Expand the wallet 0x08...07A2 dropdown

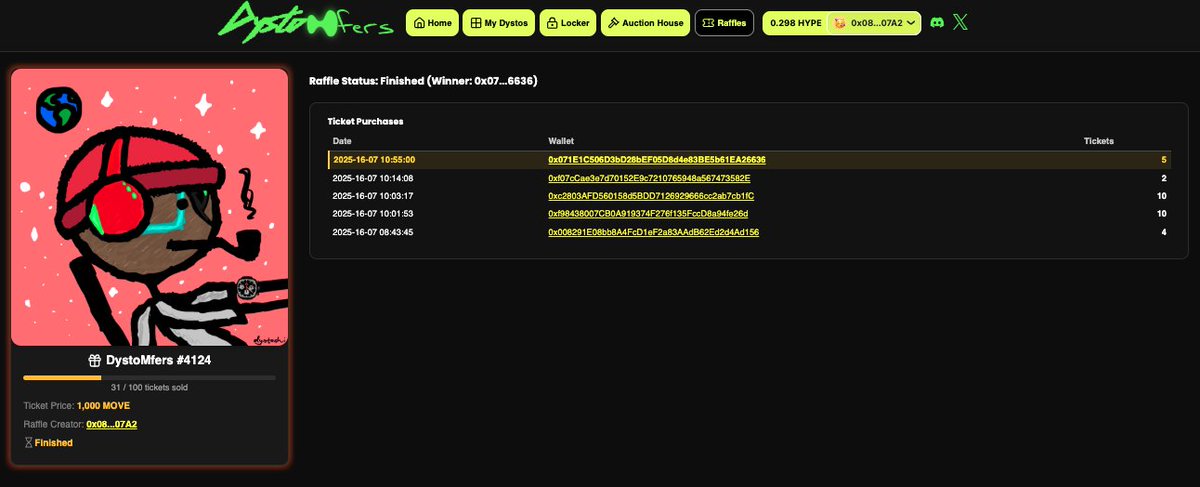(874, 22)
